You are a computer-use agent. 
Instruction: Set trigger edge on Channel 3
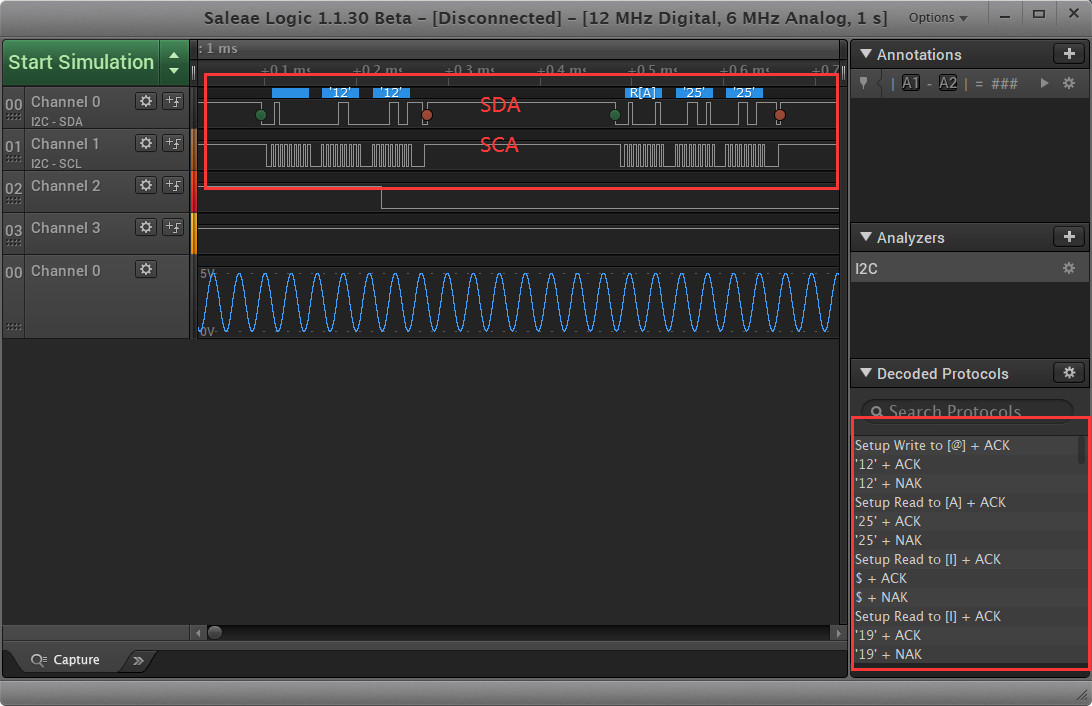coord(173,227)
